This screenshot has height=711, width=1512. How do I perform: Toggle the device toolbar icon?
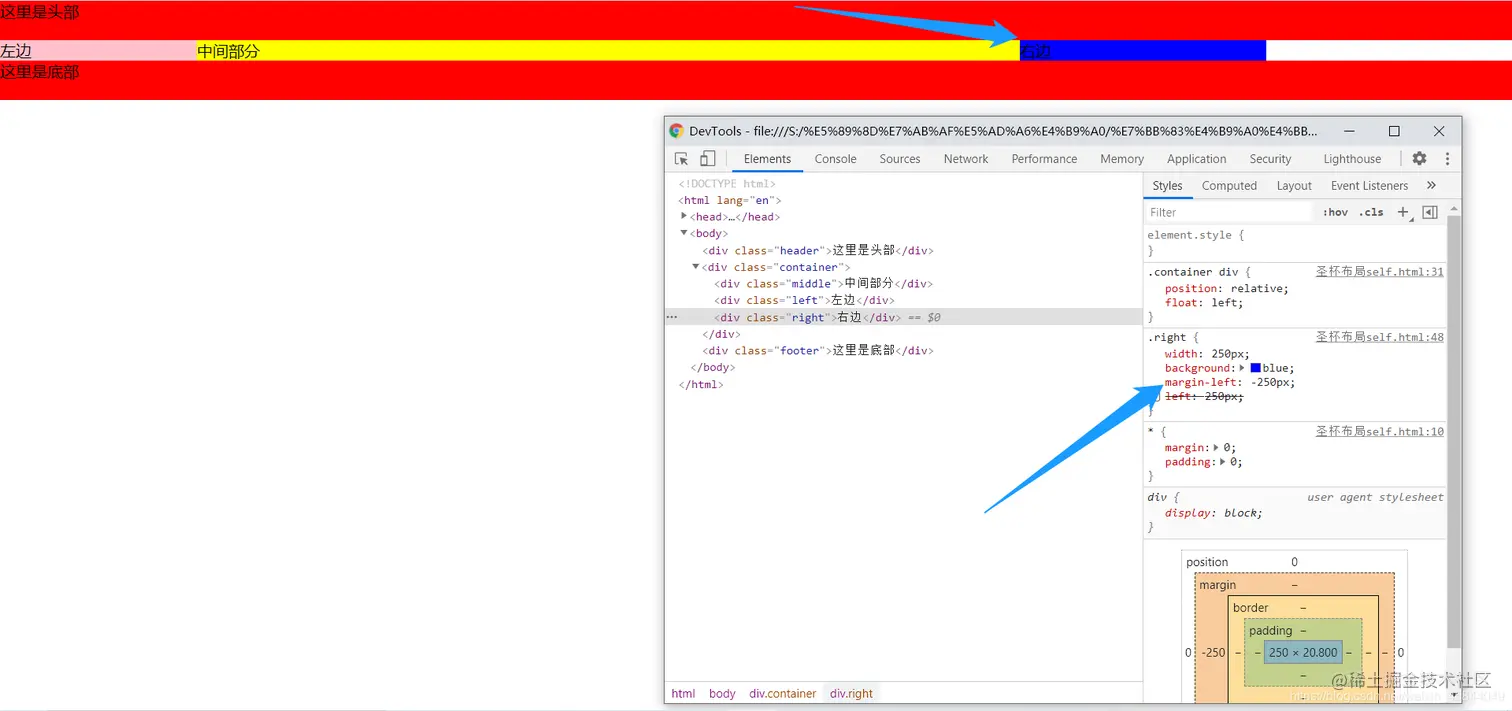[707, 159]
